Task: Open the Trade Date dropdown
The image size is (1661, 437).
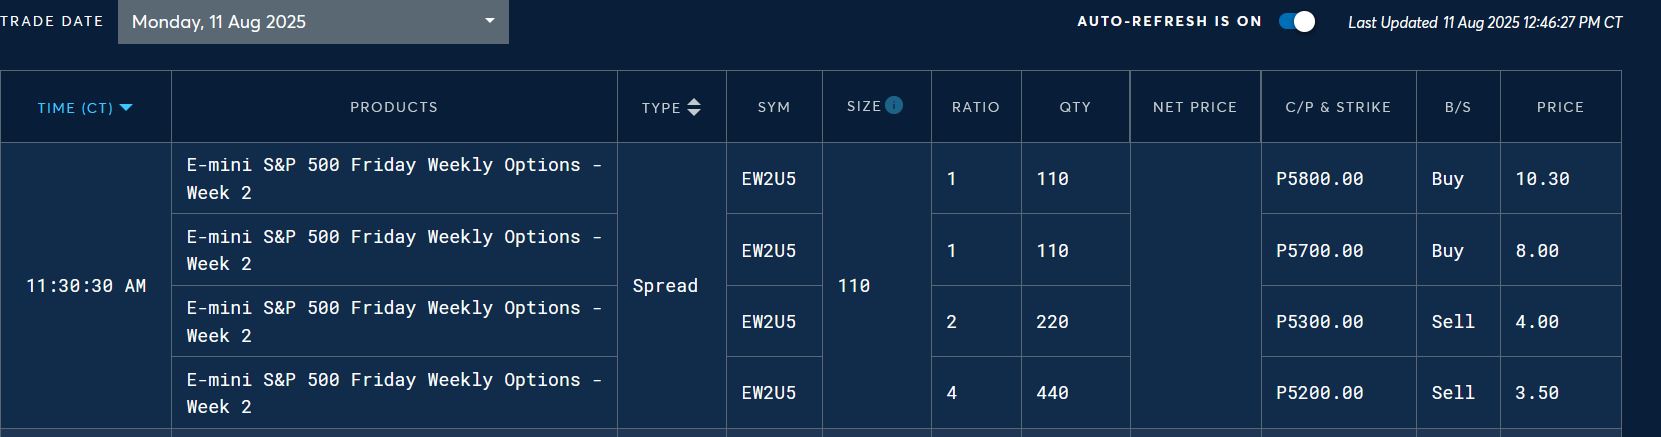Action: tap(313, 22)
